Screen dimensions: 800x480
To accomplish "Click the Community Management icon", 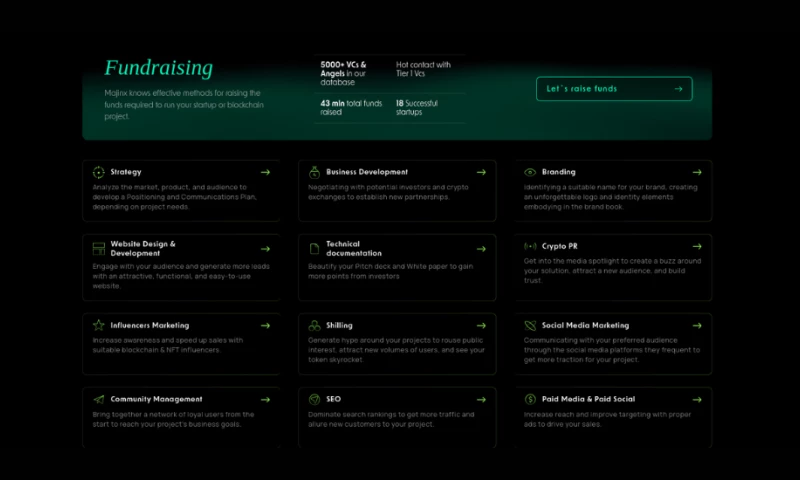I will click(x=98, y=399).
